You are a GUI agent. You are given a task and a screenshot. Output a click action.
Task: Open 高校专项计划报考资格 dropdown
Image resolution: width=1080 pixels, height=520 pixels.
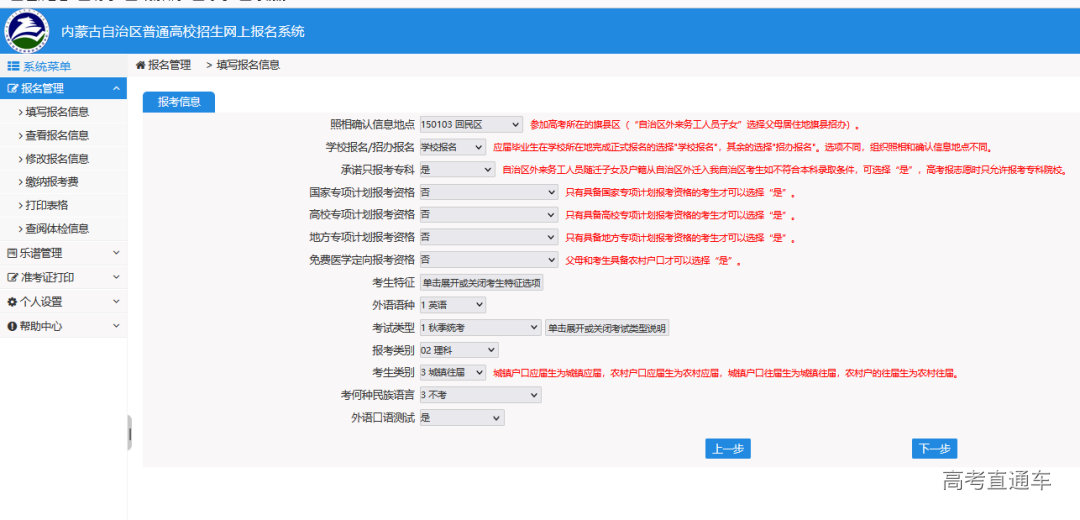488,215
